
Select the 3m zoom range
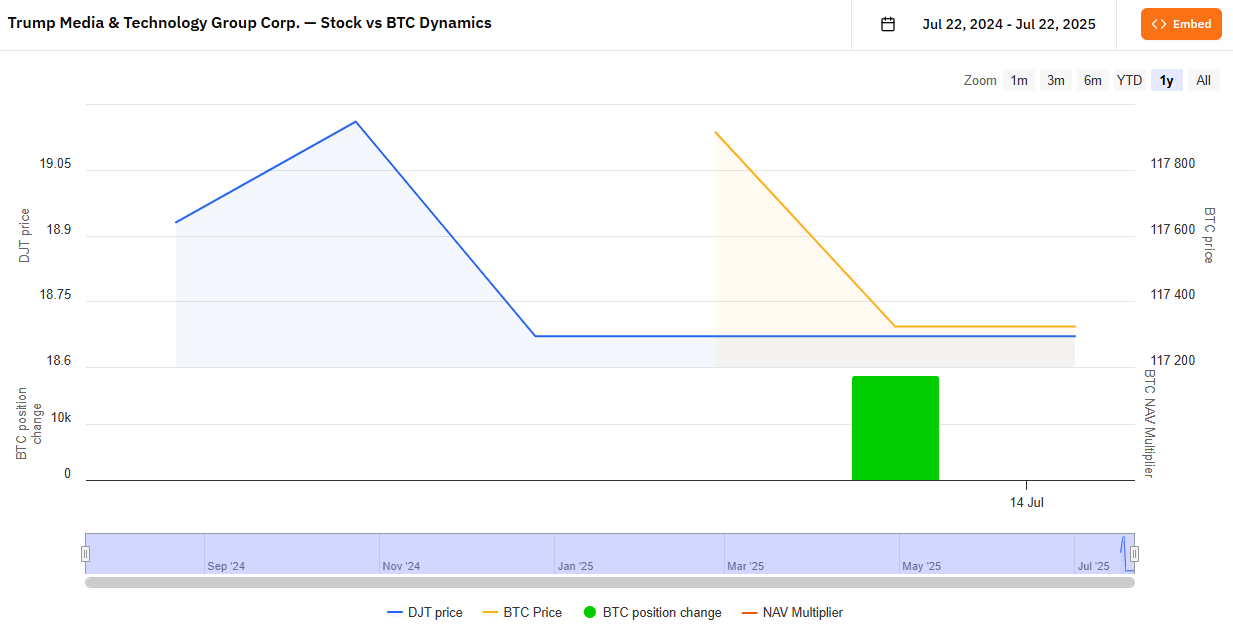pos(1056,81)
